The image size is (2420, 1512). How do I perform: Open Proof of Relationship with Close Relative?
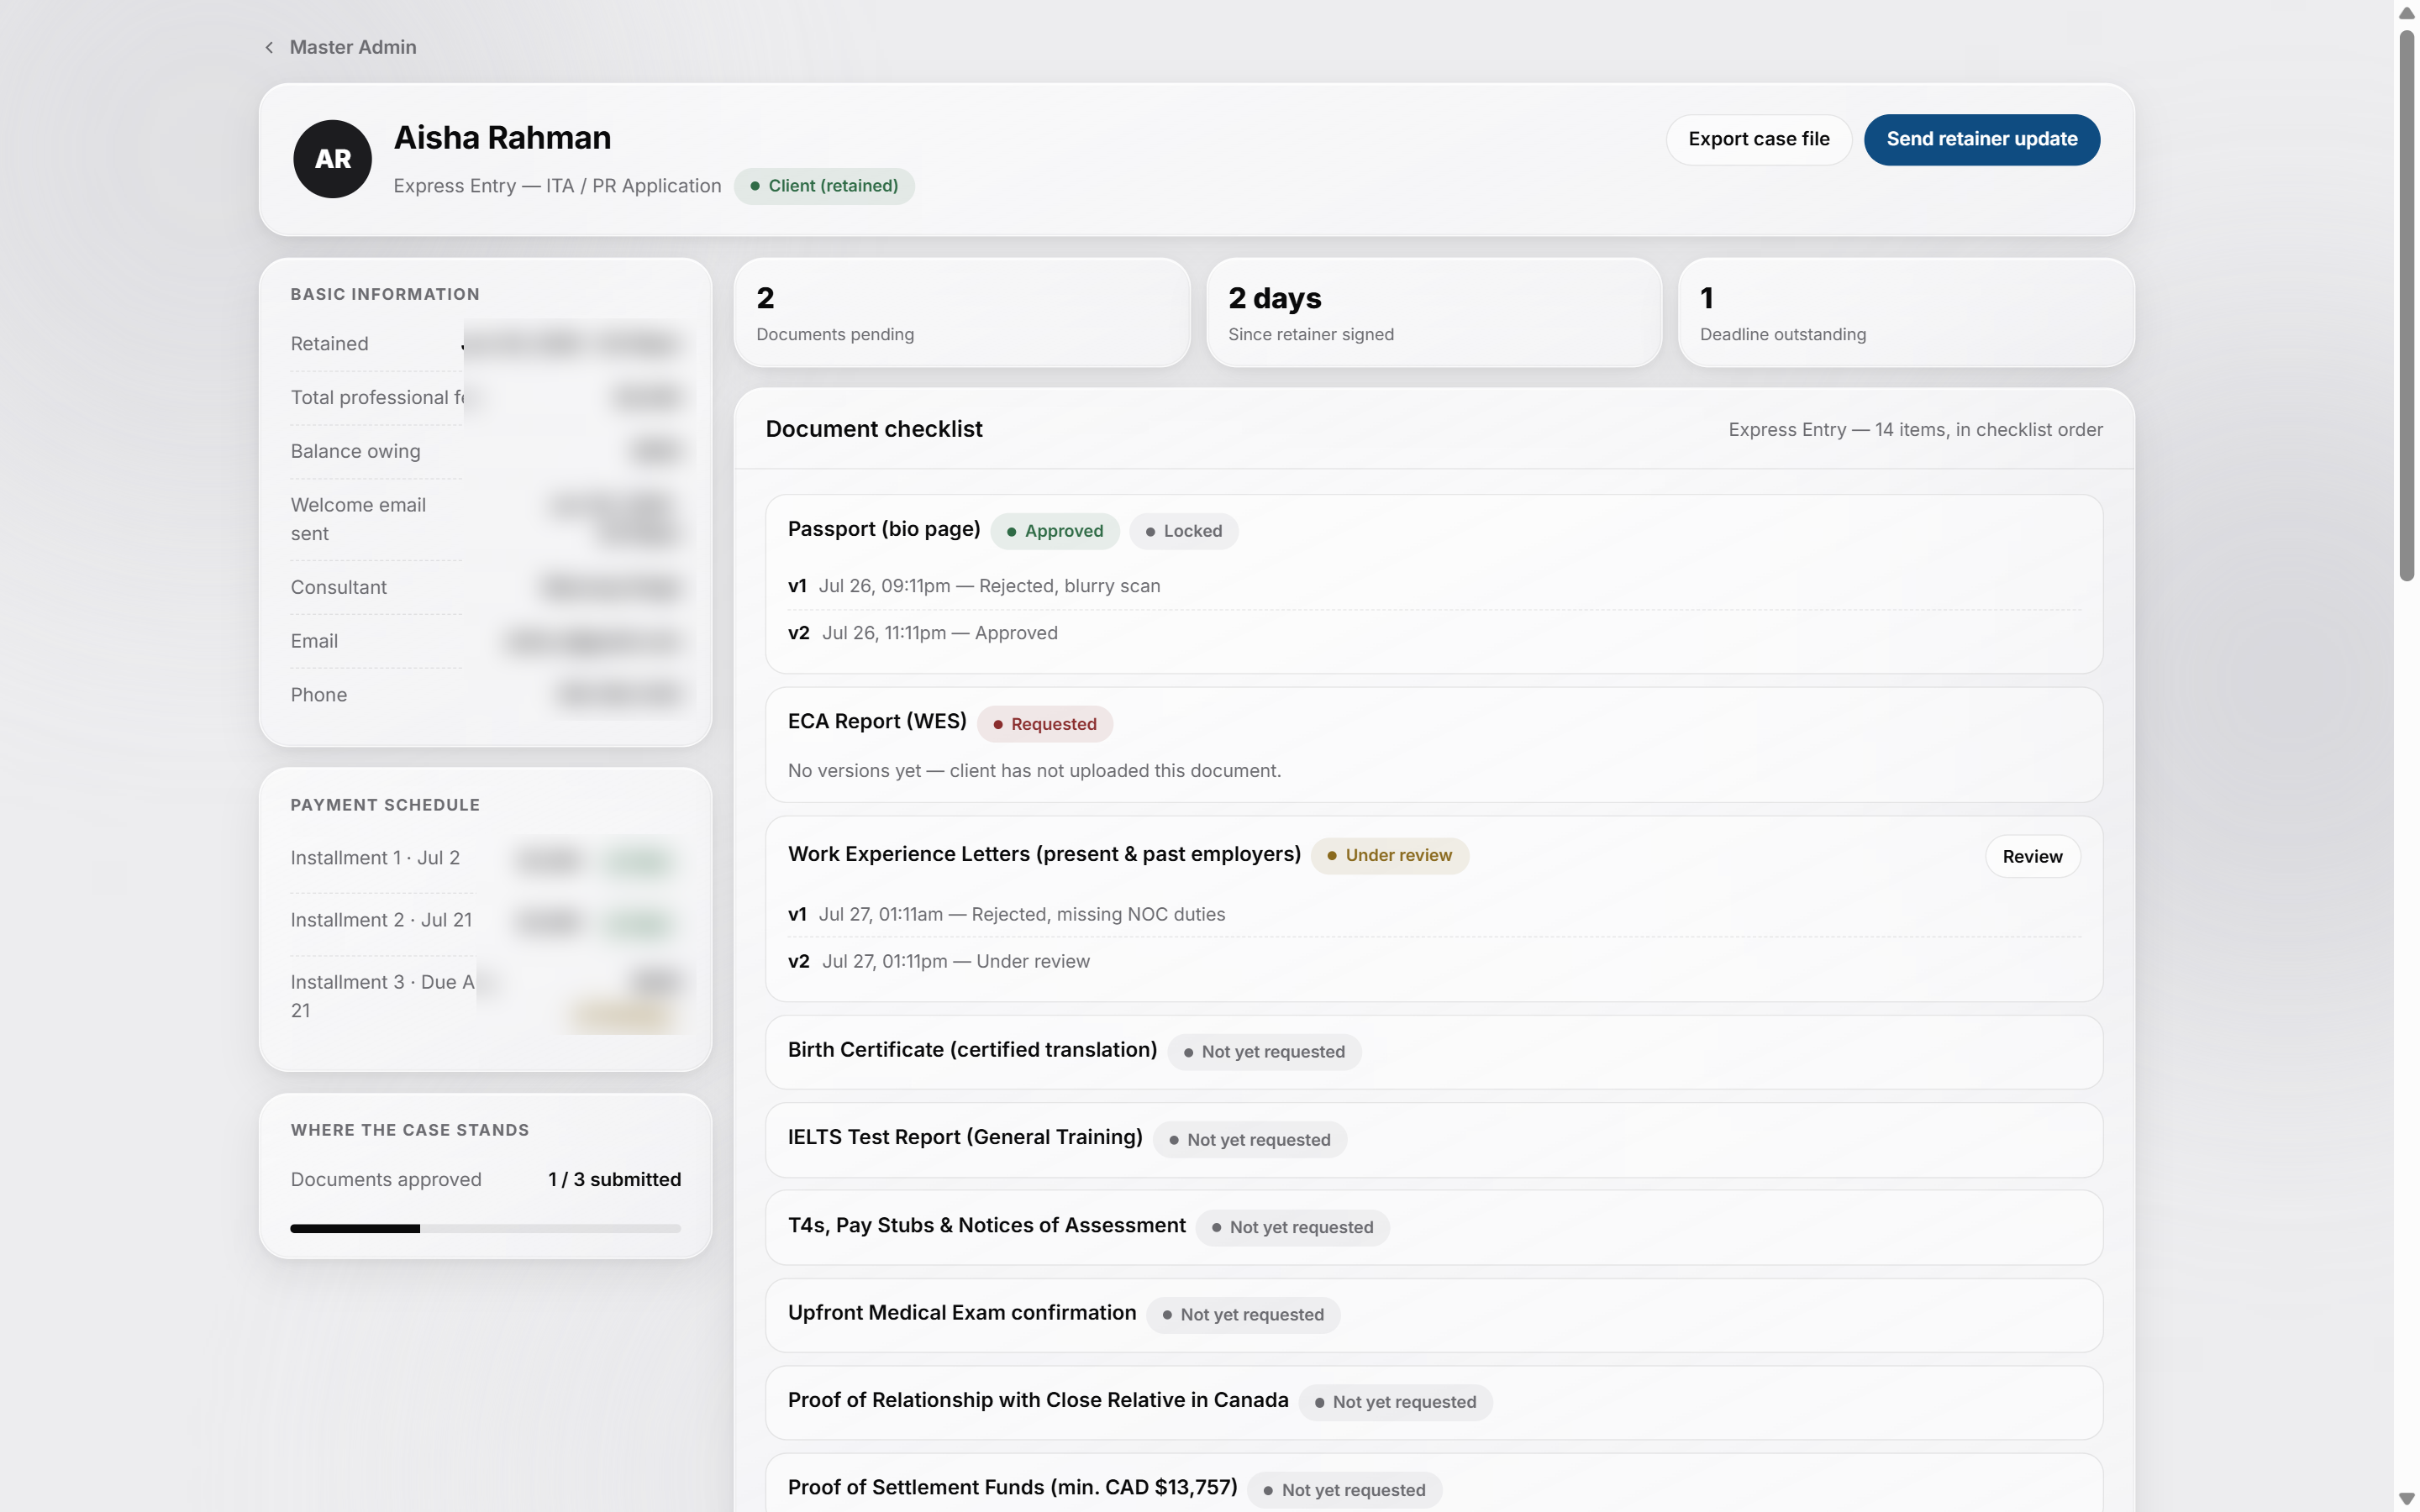(x=1433, y=1402)
